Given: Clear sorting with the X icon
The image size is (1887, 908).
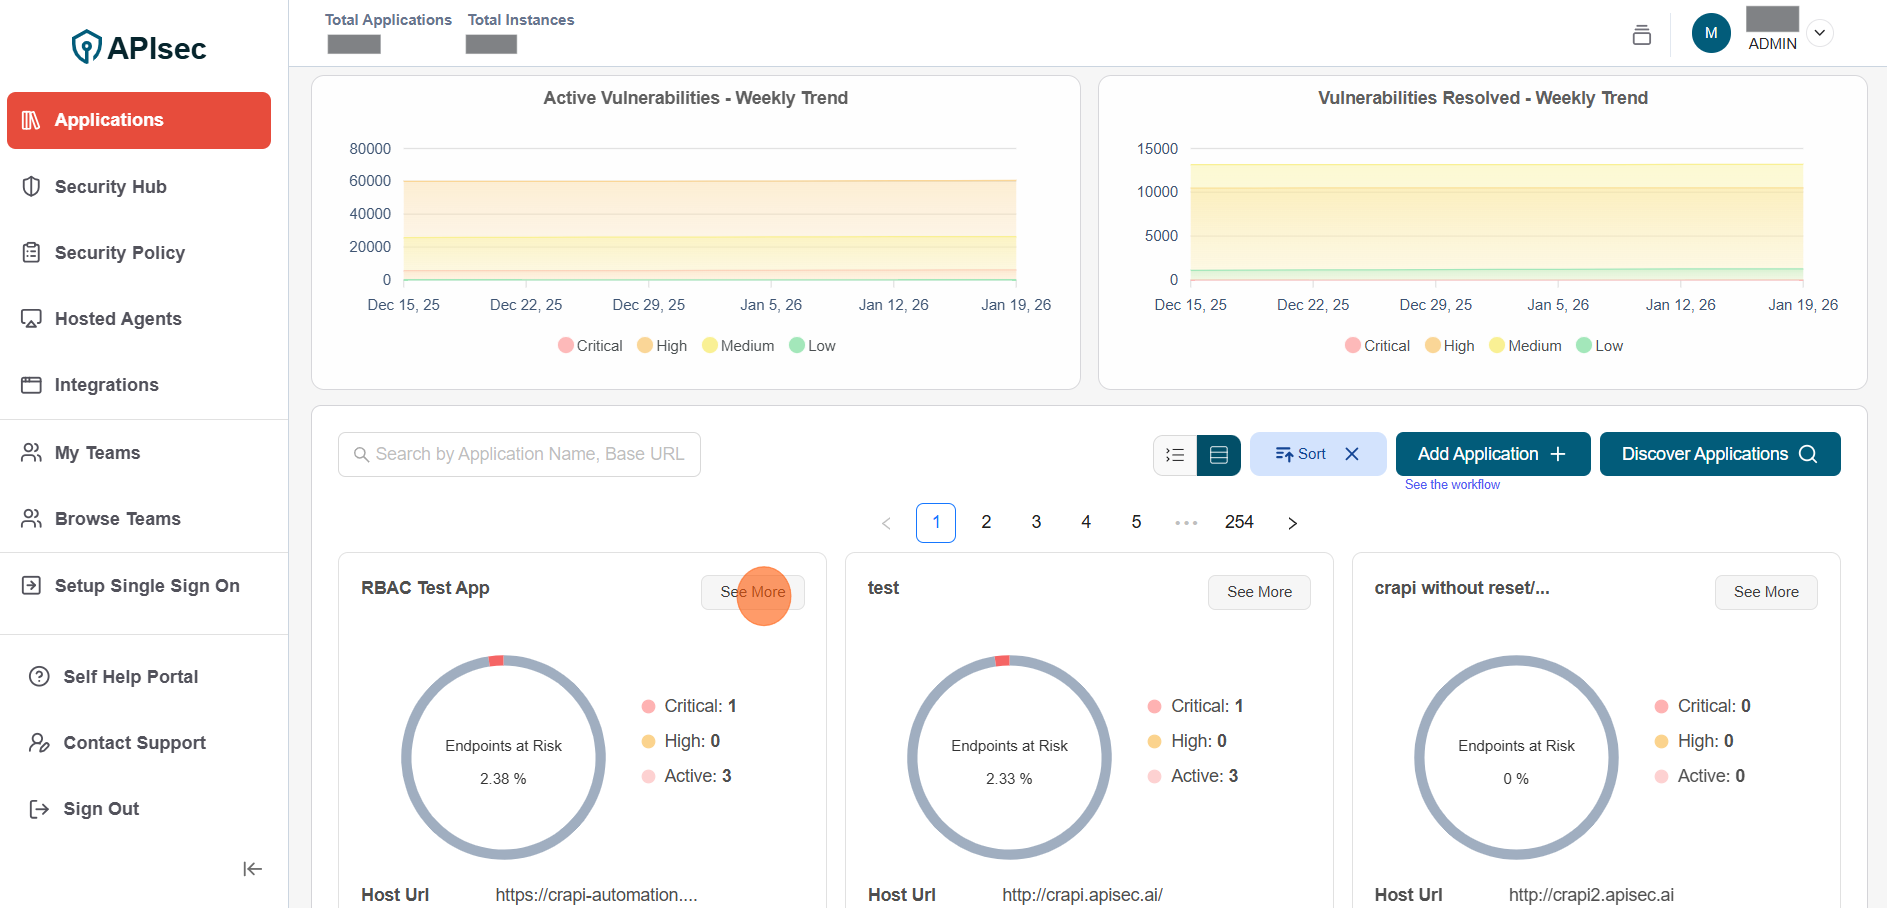Looking at the screenshot, I should coord(1352,454).
